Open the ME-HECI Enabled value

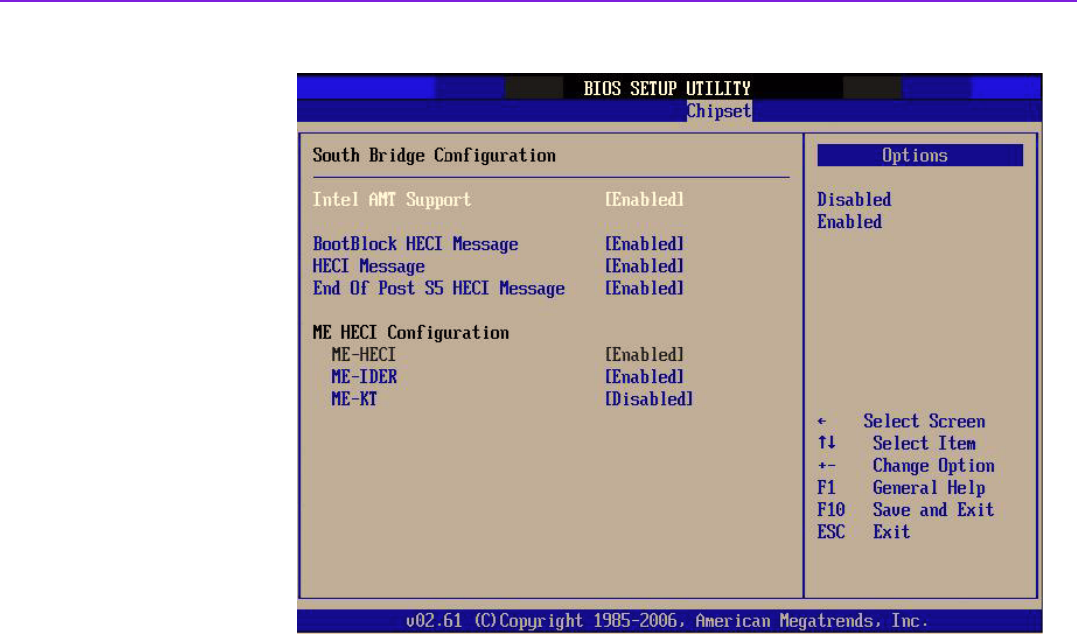pos(644,355)
